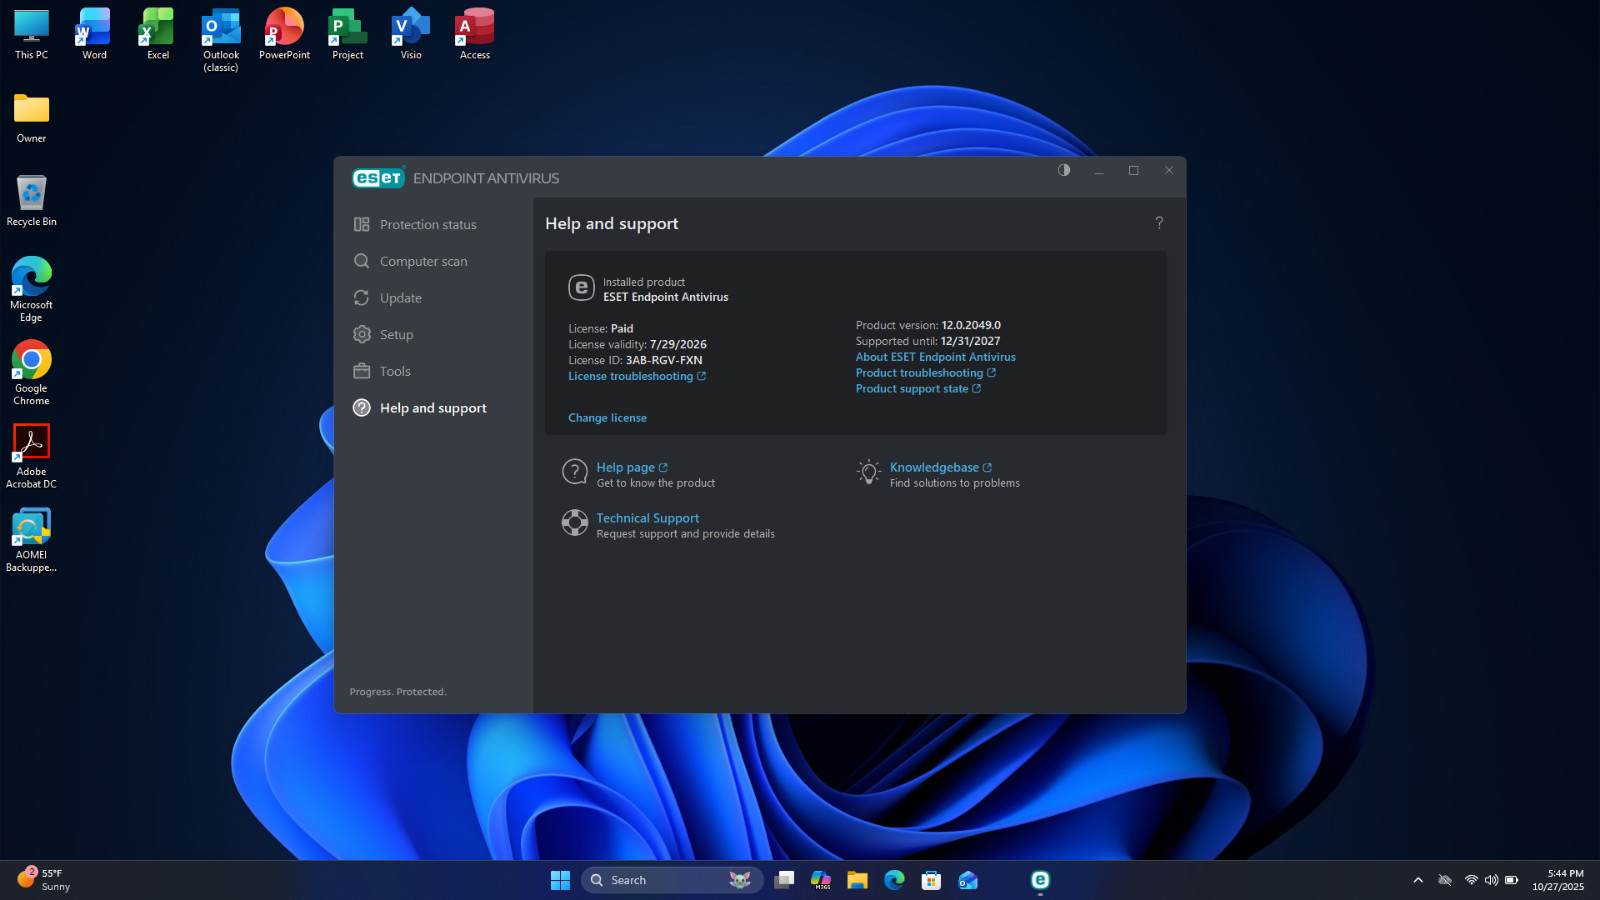Image resolution: width=1600 pixels, height=900 pixels.
Task: Open Product support state link
Action: (x=918, y=389)
